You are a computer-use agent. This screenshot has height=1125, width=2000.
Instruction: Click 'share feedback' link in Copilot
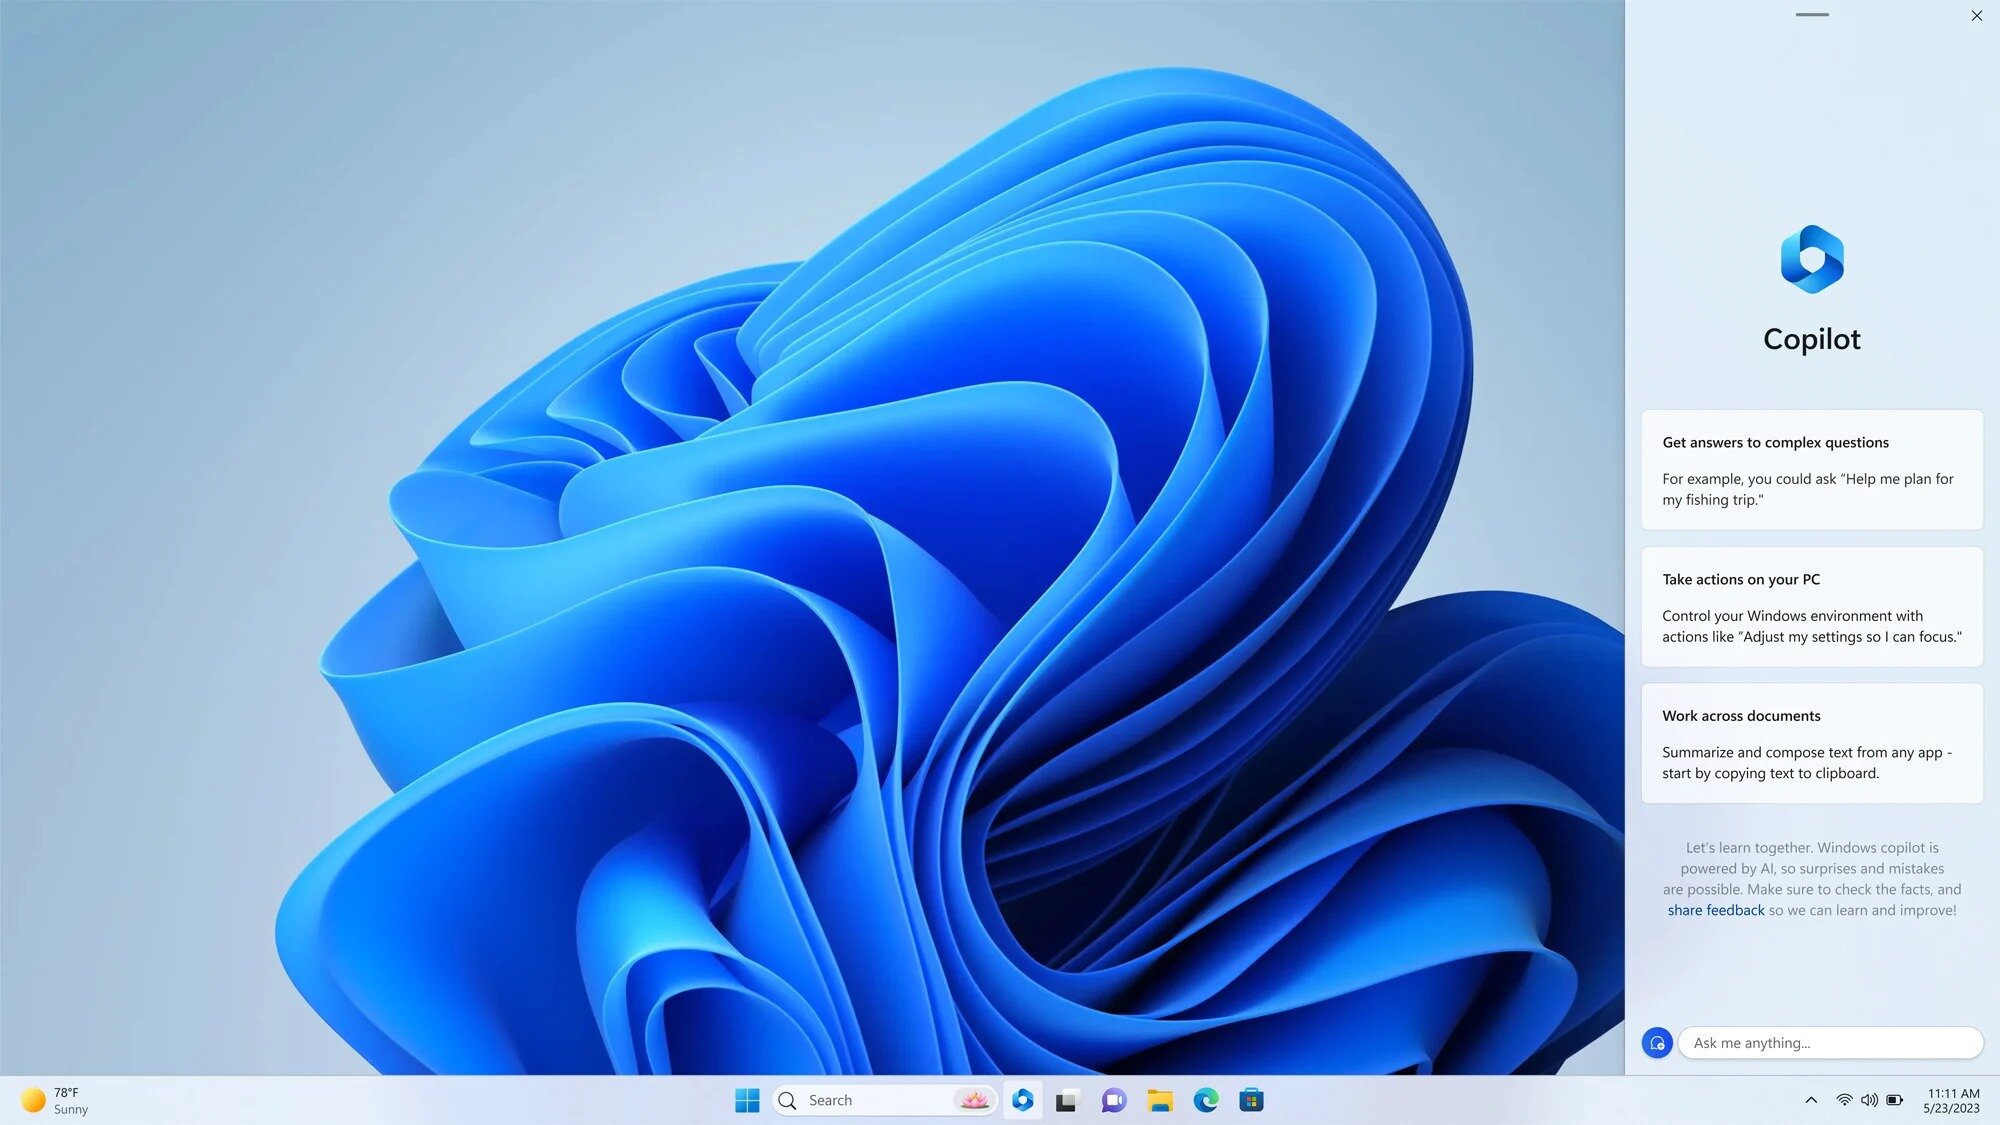[x=1716, y=909]
